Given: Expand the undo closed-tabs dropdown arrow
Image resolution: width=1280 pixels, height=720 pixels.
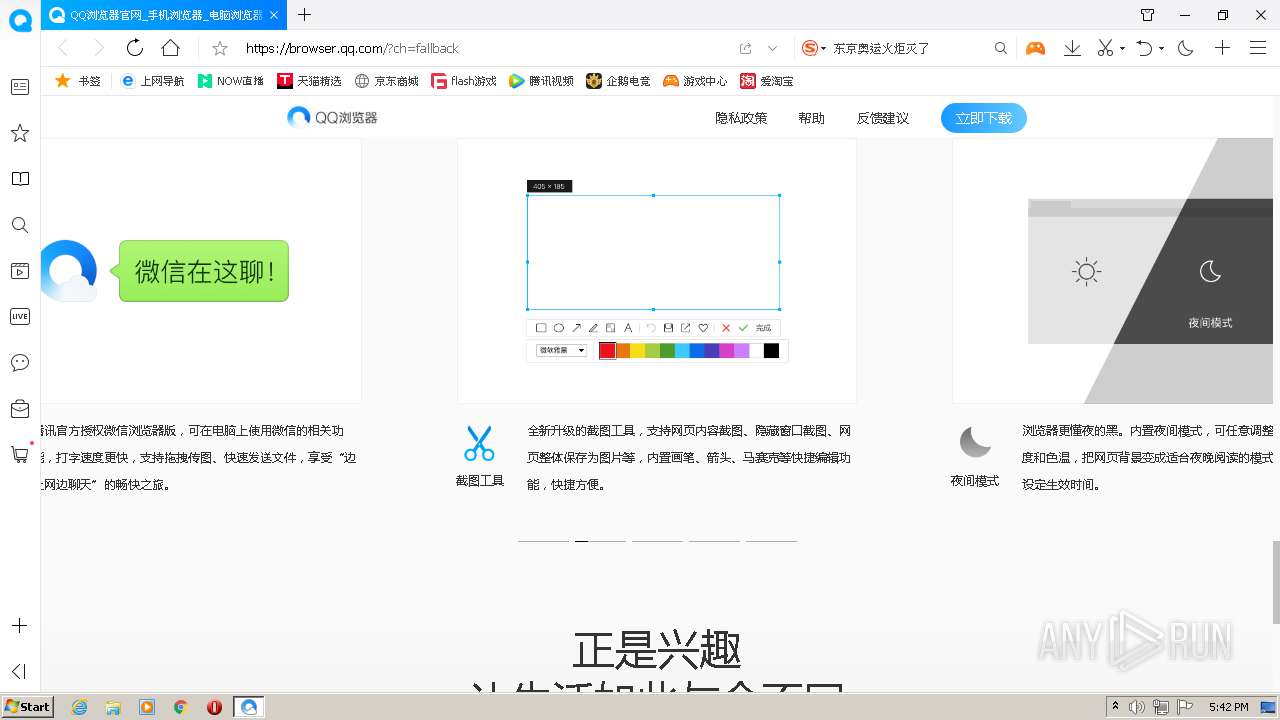Looking at the screenshot, I should [1161, 48].
